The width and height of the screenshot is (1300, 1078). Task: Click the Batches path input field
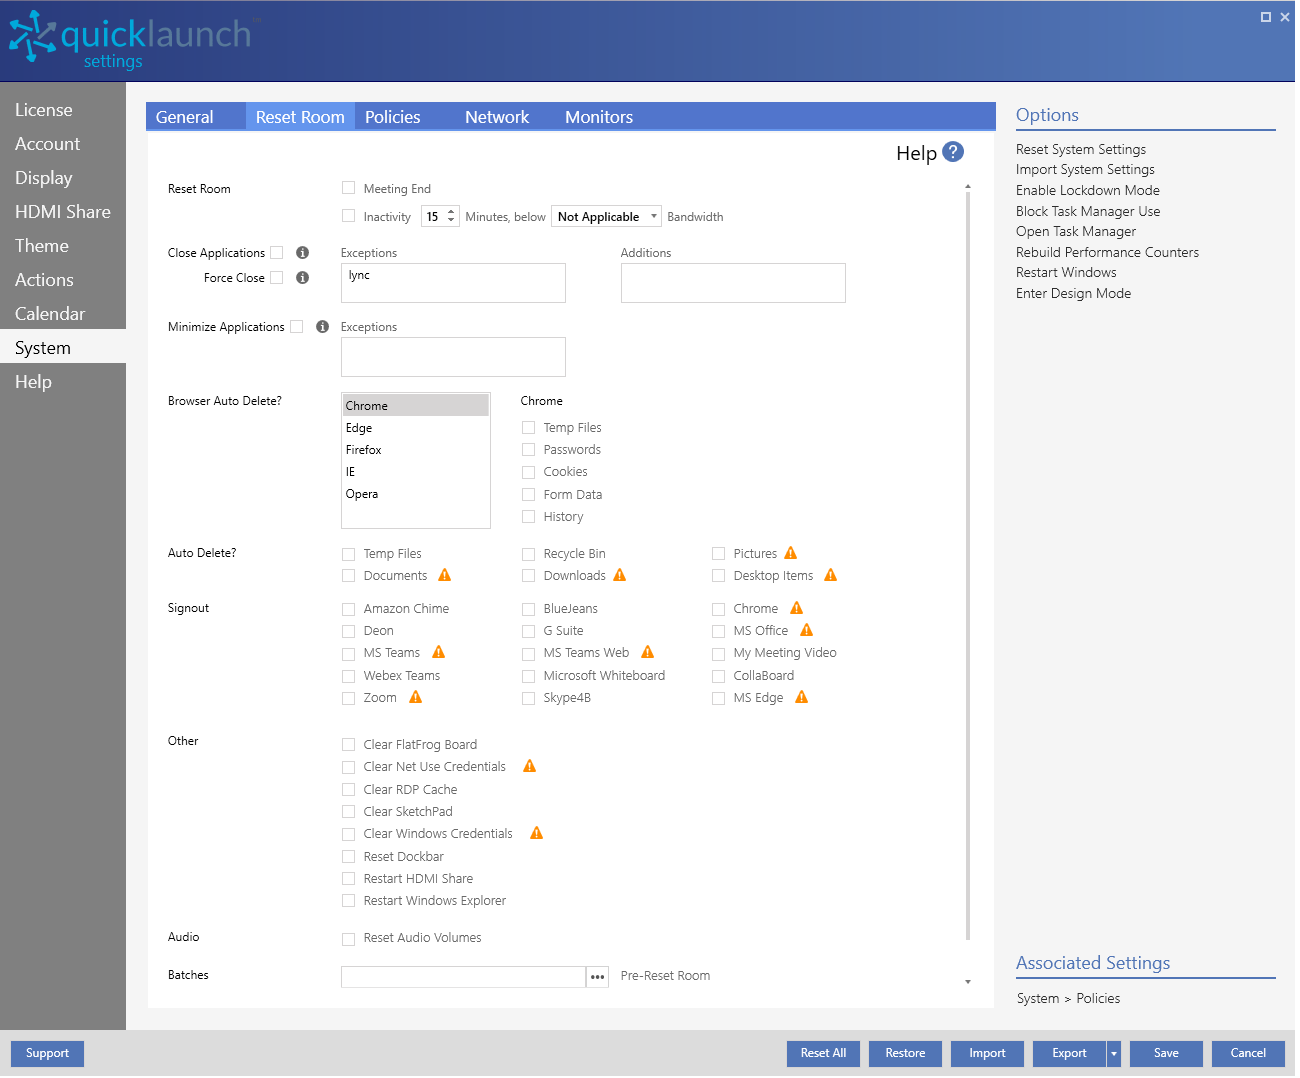point(463,977)
